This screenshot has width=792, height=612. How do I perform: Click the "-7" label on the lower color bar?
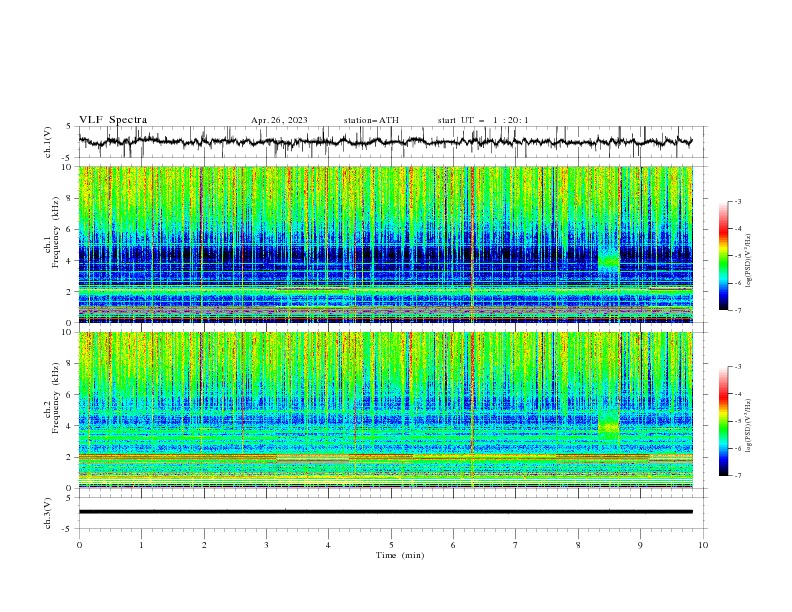pyautogui.click(x=737, y=475)
